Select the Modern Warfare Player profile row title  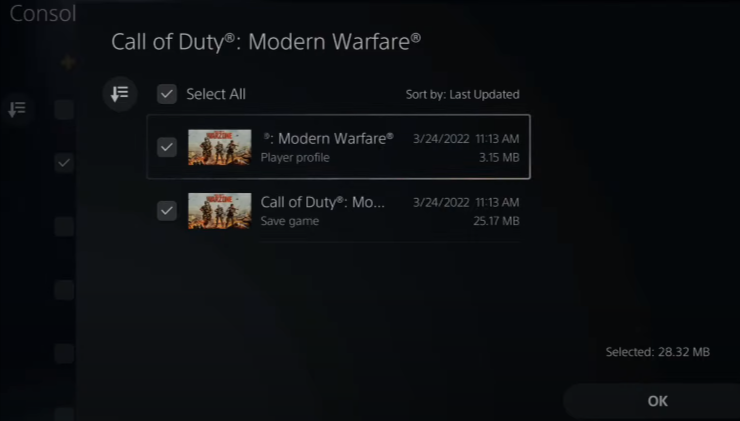[328, 138]
